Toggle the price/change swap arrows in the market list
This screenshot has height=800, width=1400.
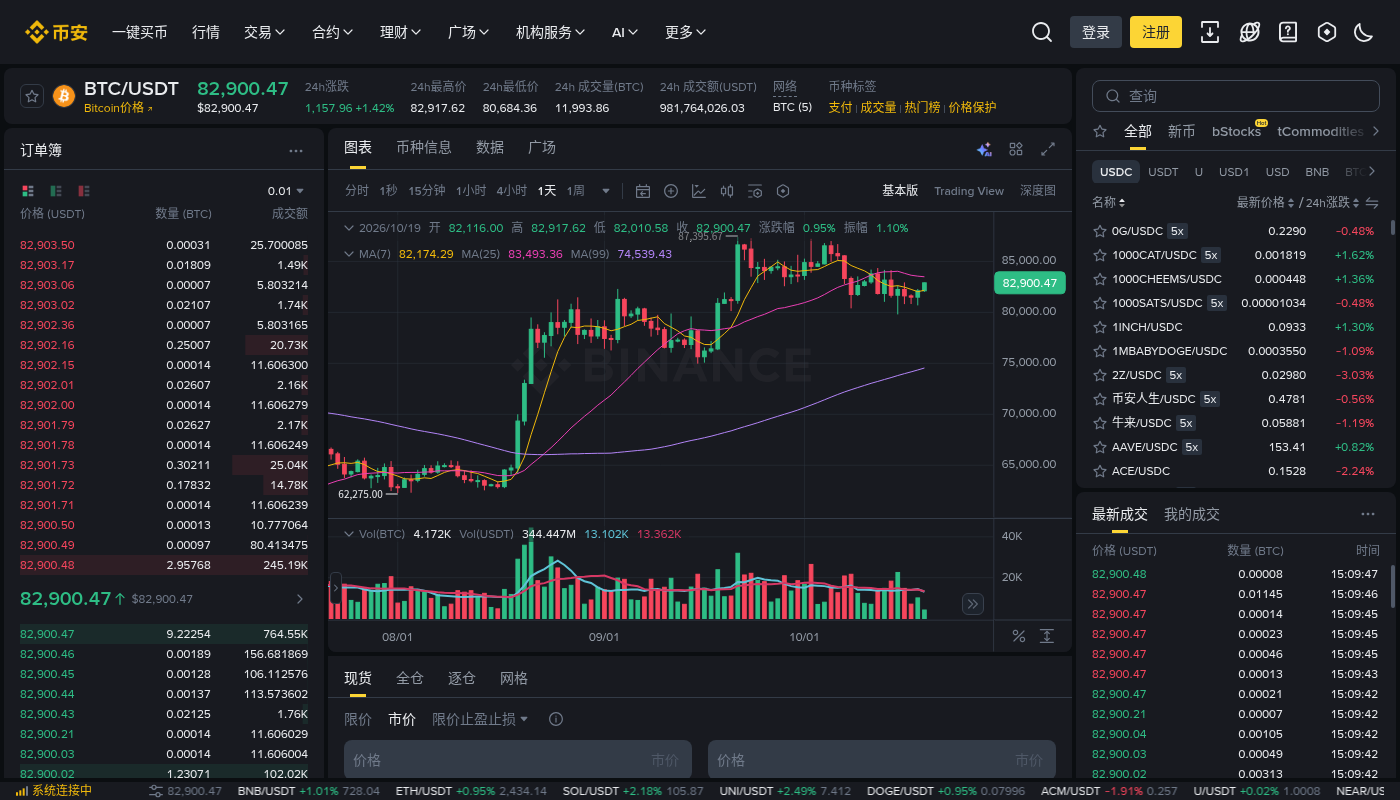(x=1372, y=203)
